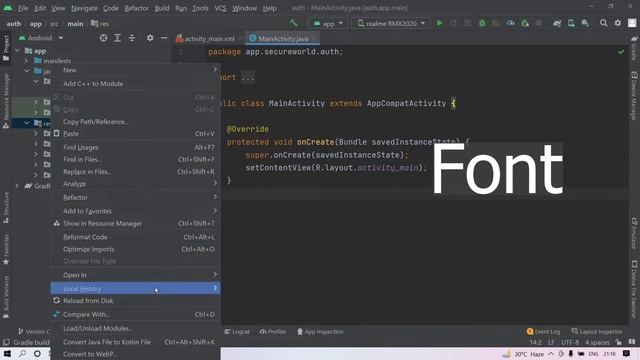Click the account avatar icon in the toolbar
640x360 pixels.
(632, 23)
